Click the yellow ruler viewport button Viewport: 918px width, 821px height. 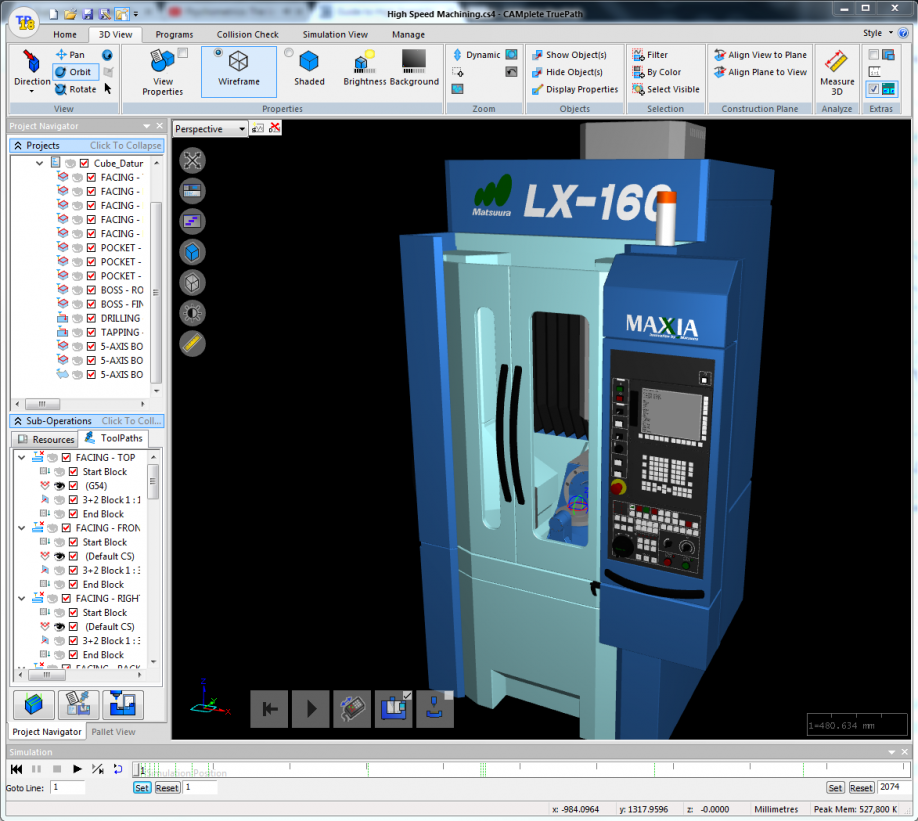192,344
